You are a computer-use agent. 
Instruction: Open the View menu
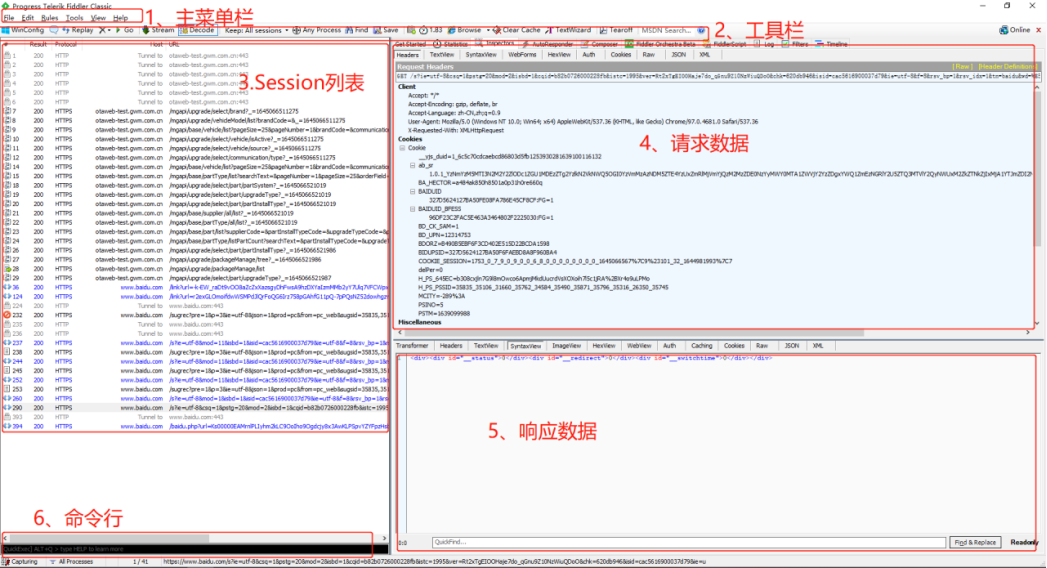click(98, 18)
